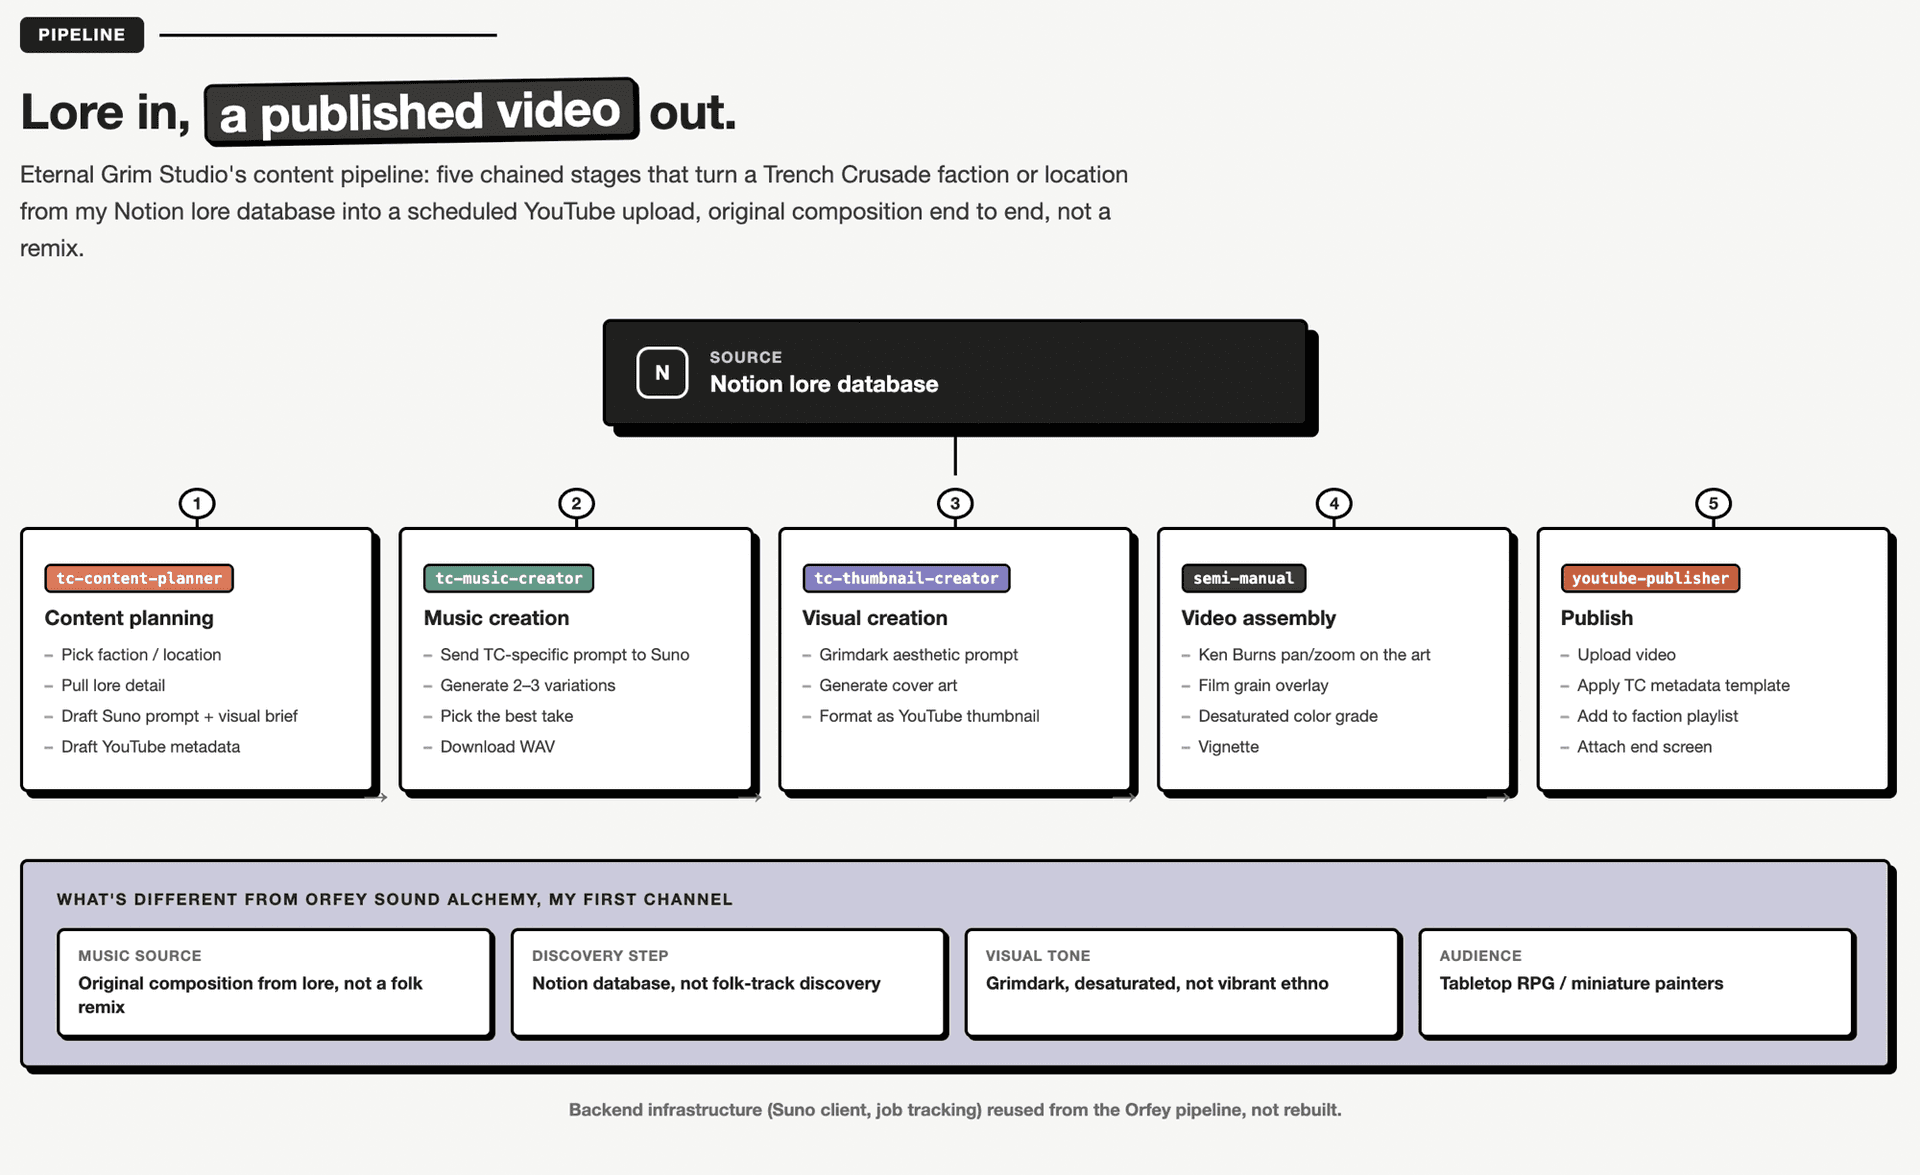
Task: Open the AUDIENCE comparison card
Action: click(x=1637, y=983)
